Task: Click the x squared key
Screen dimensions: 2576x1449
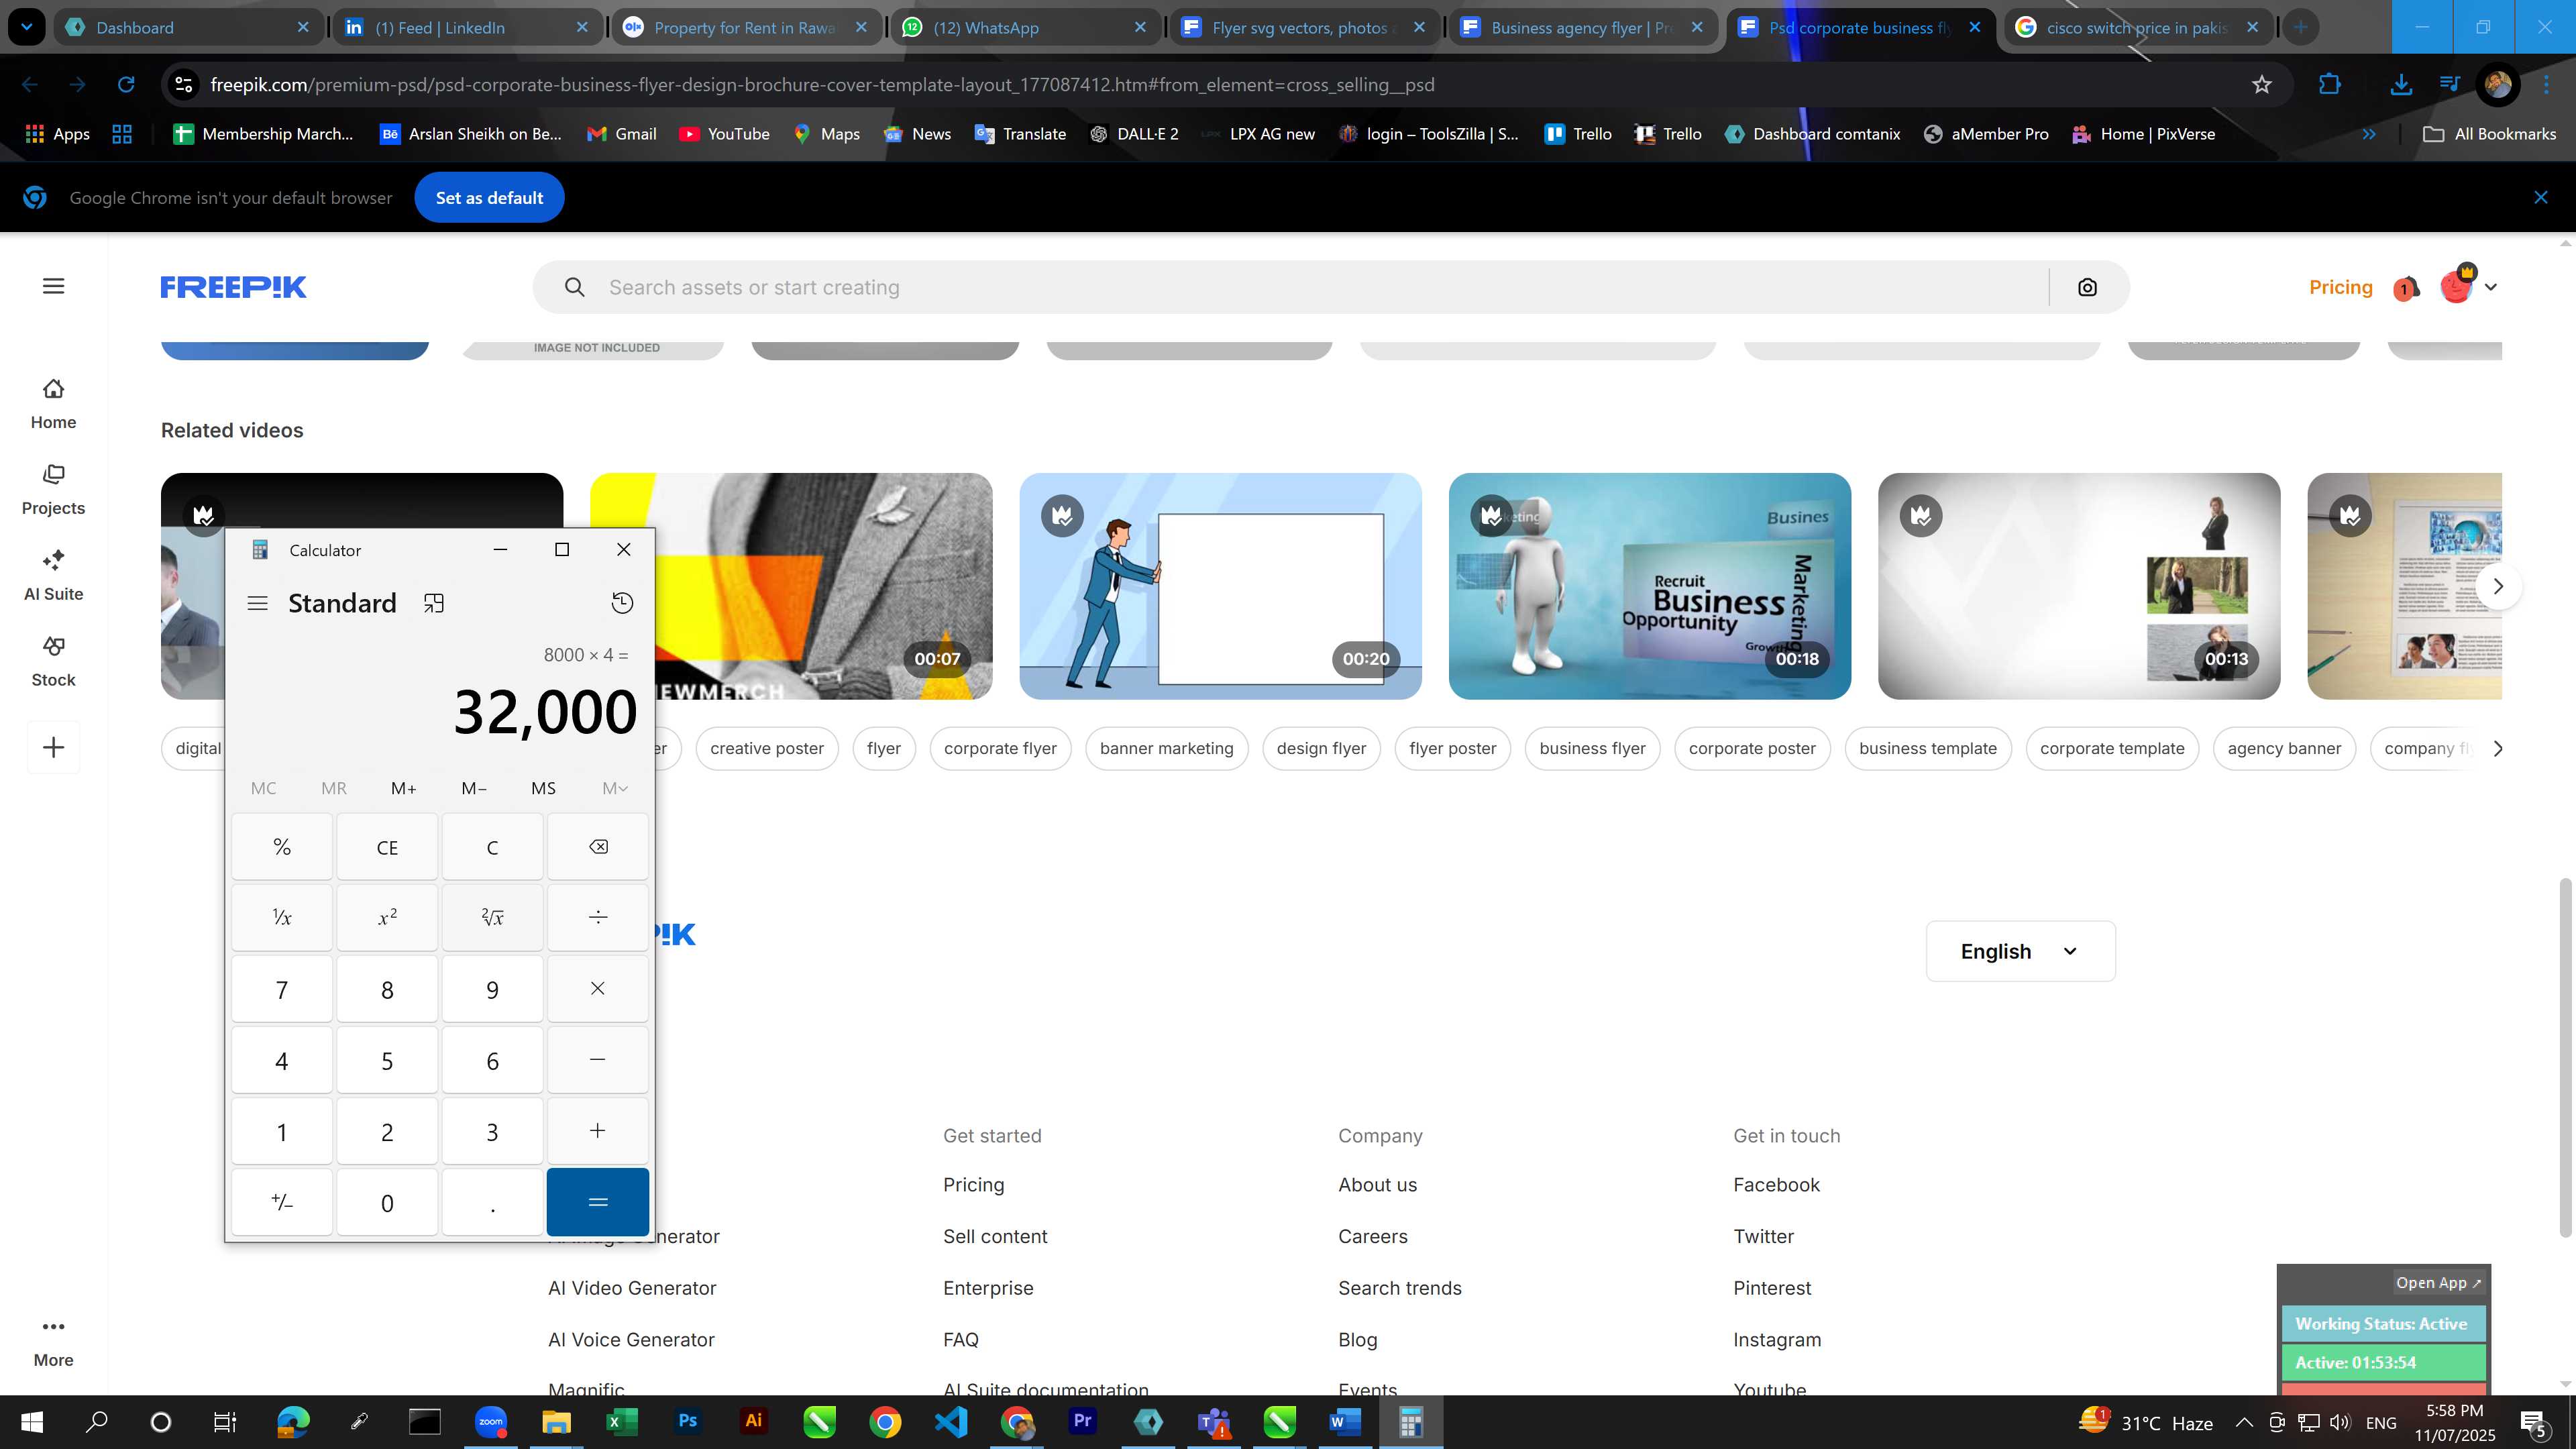Action: pos(387,917)
